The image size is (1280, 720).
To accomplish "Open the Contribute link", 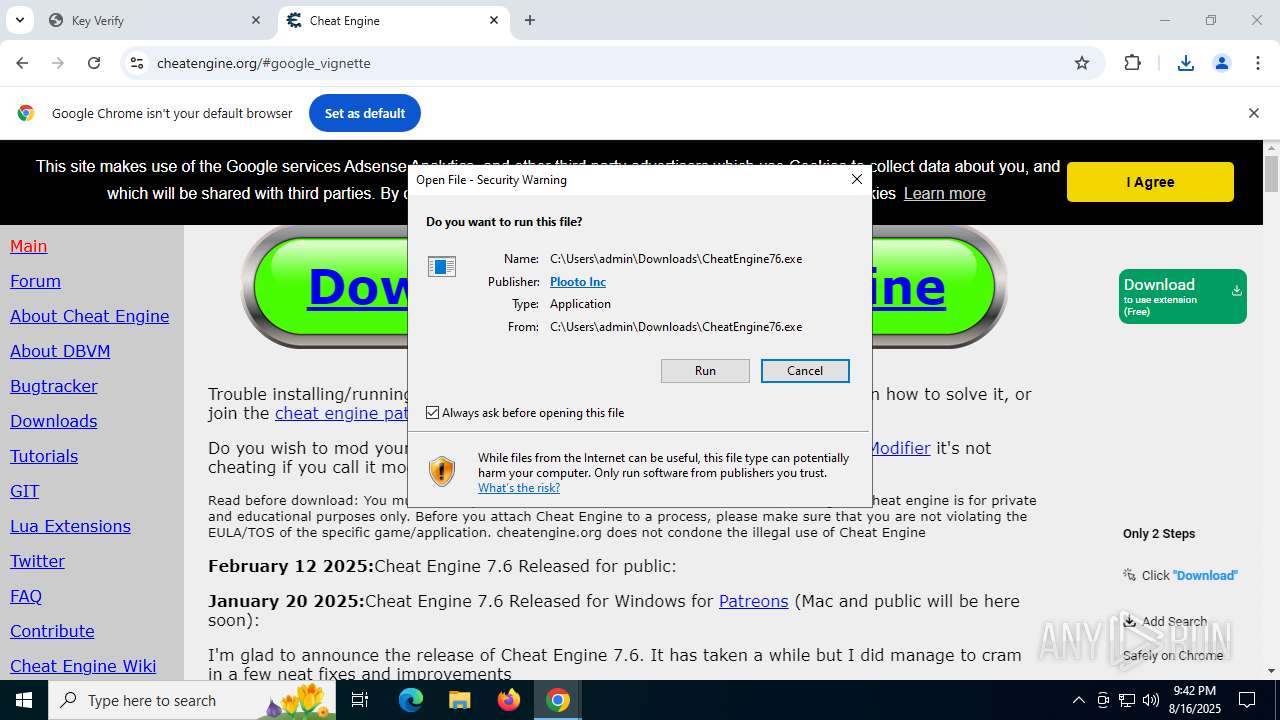I will click(x=52, y=631).
